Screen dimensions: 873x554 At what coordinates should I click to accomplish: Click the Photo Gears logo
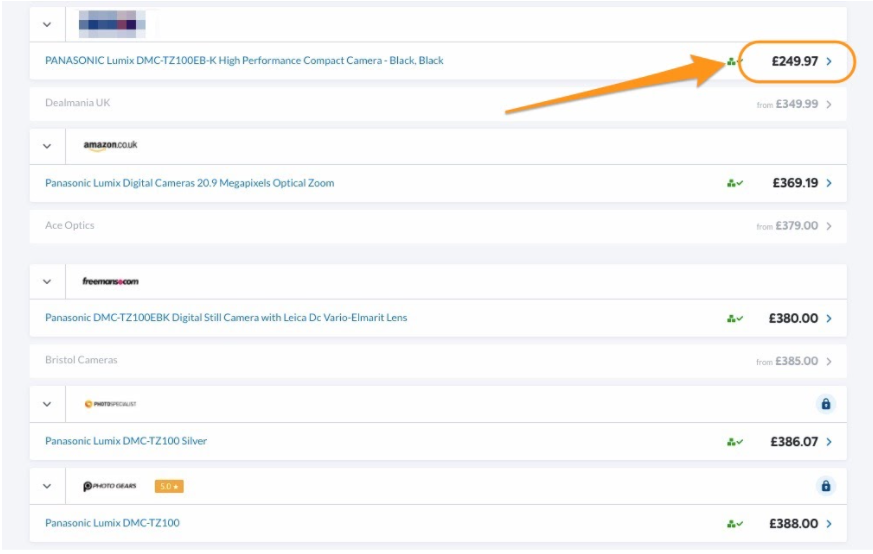click(110, 486)
